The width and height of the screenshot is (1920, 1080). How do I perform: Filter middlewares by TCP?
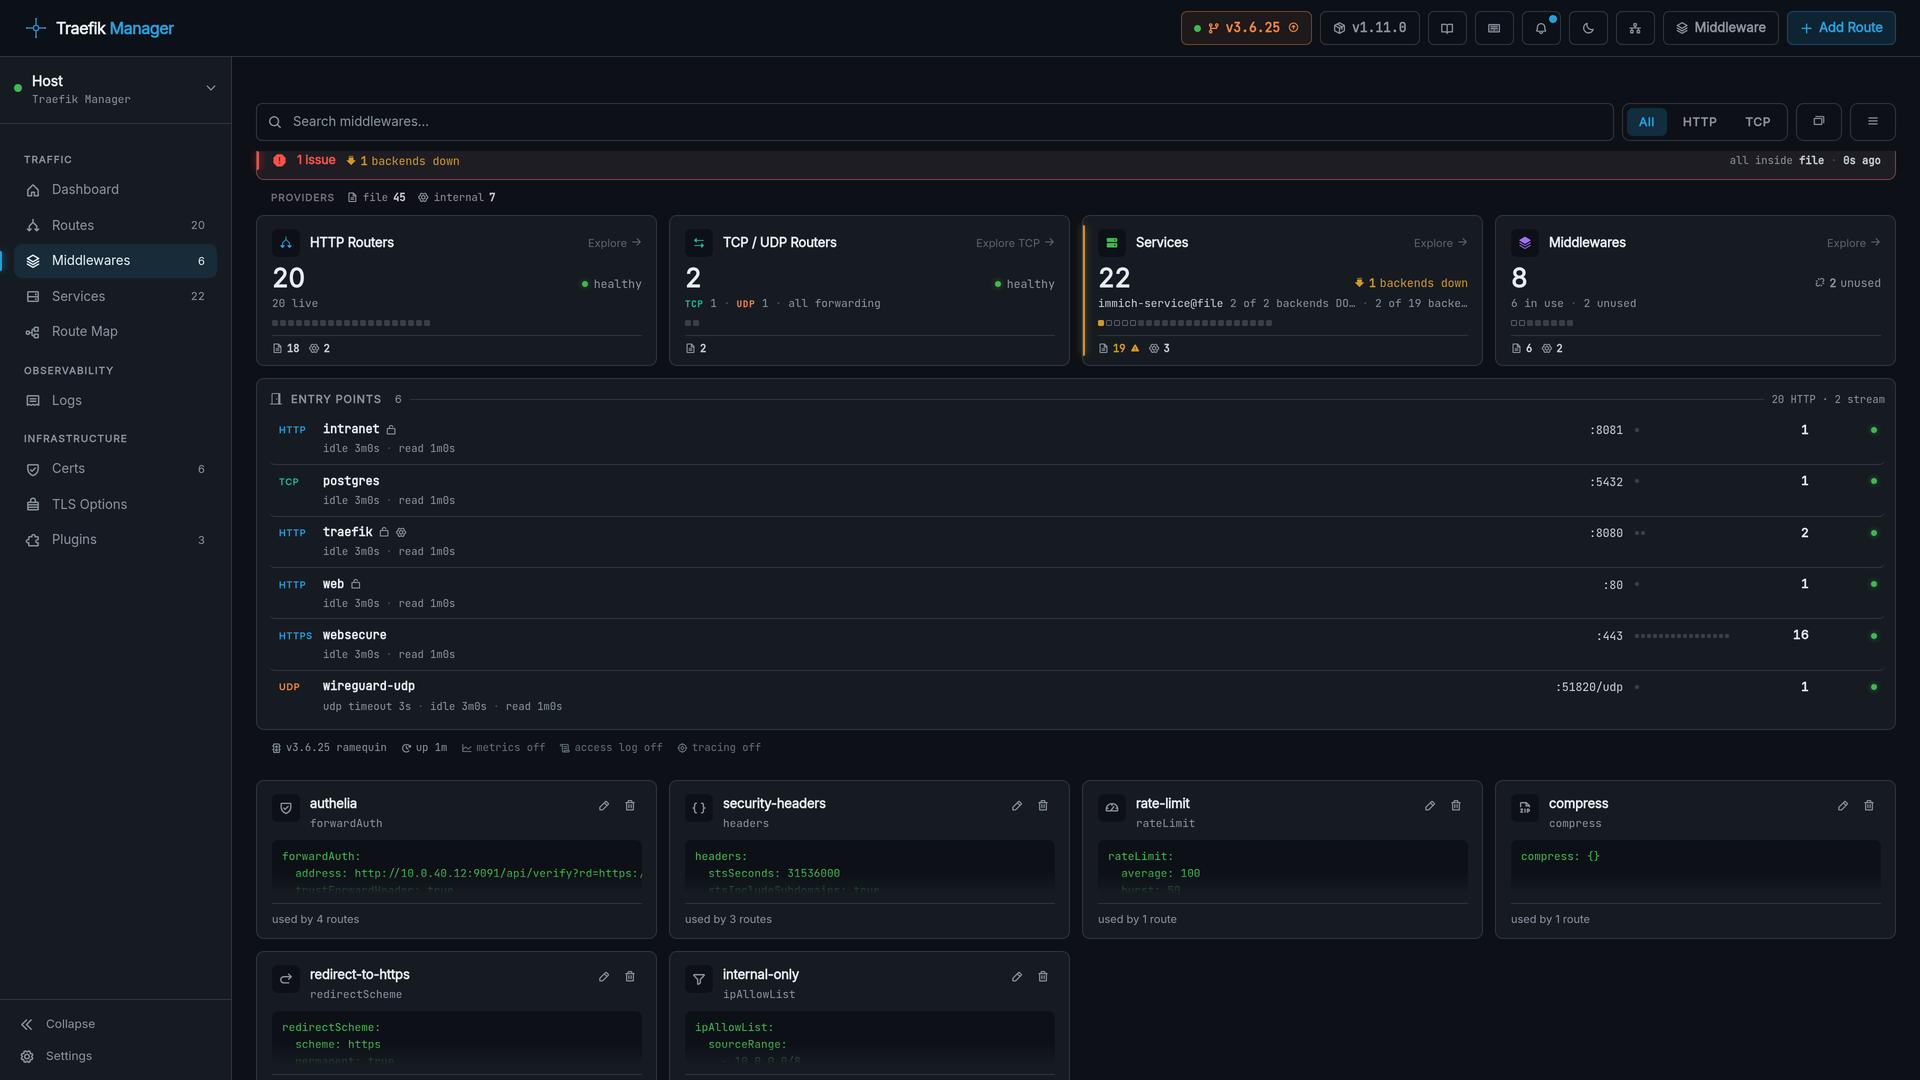[1757, 122]
